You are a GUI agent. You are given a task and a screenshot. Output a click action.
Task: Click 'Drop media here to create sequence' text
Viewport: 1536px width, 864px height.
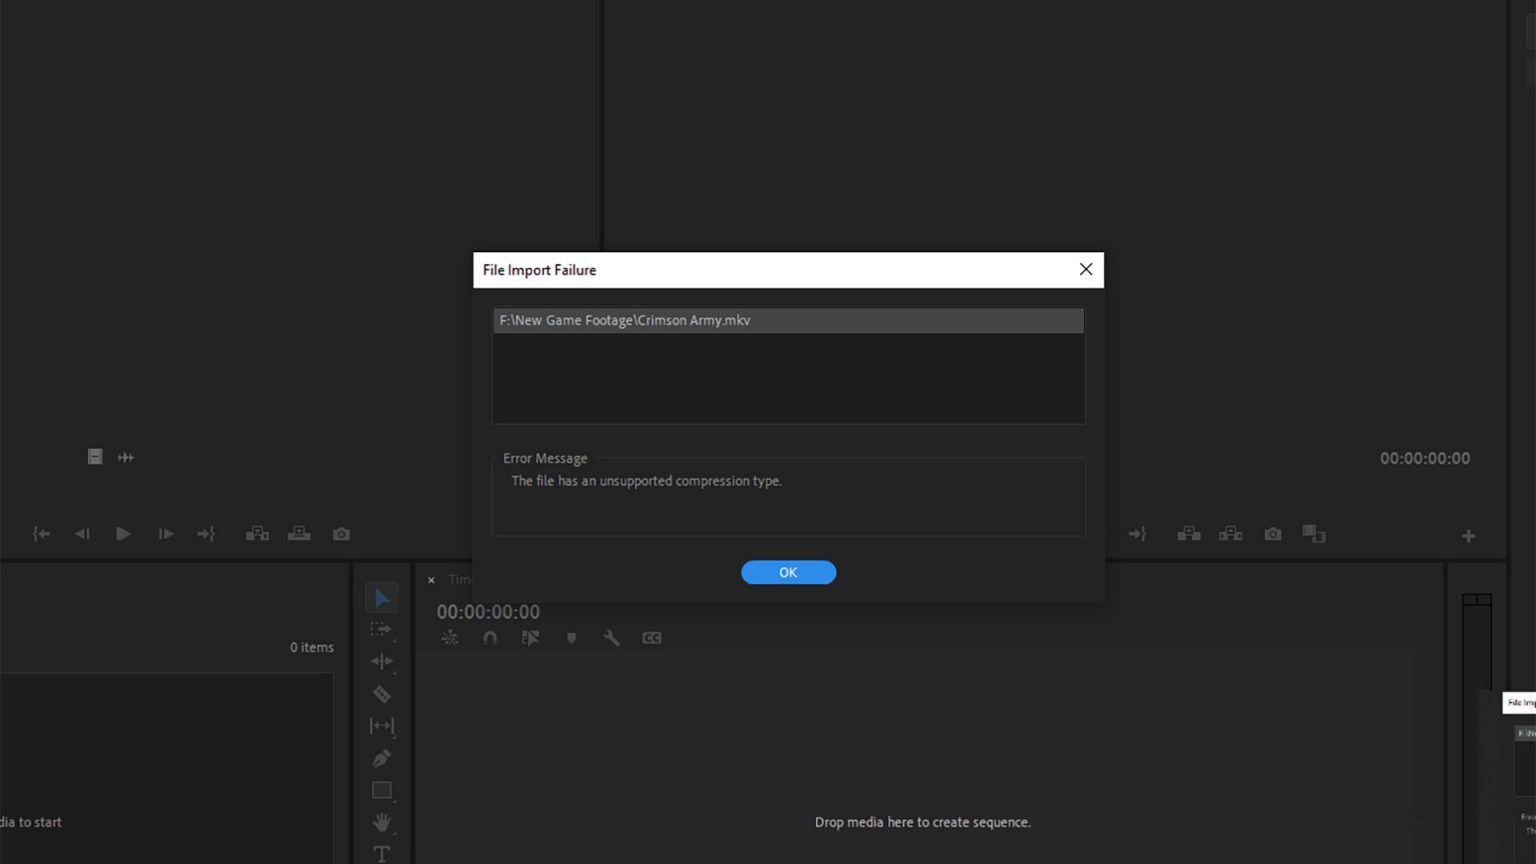tap(922, 822)
